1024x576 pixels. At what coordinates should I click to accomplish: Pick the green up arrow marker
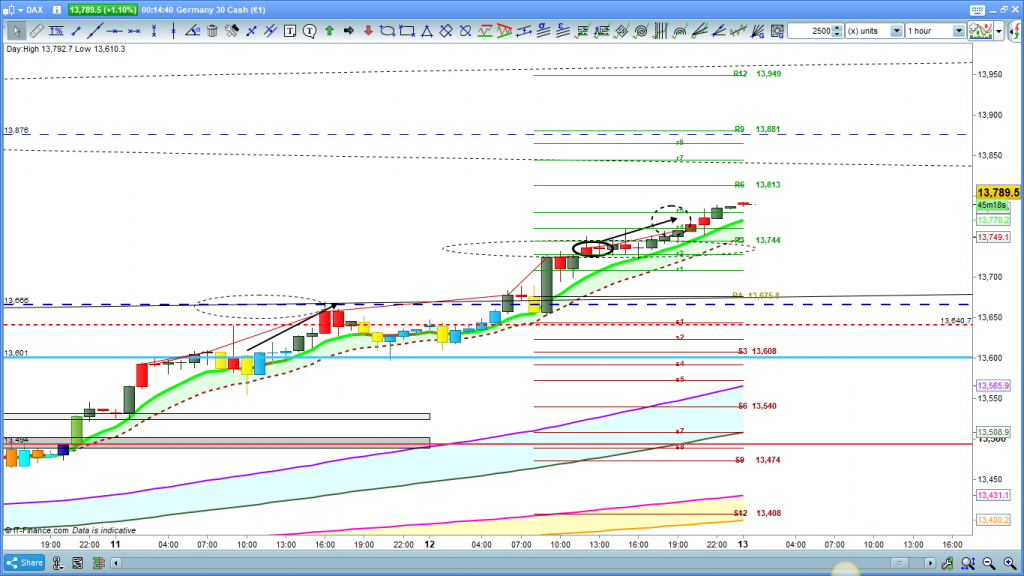[329, 31]
